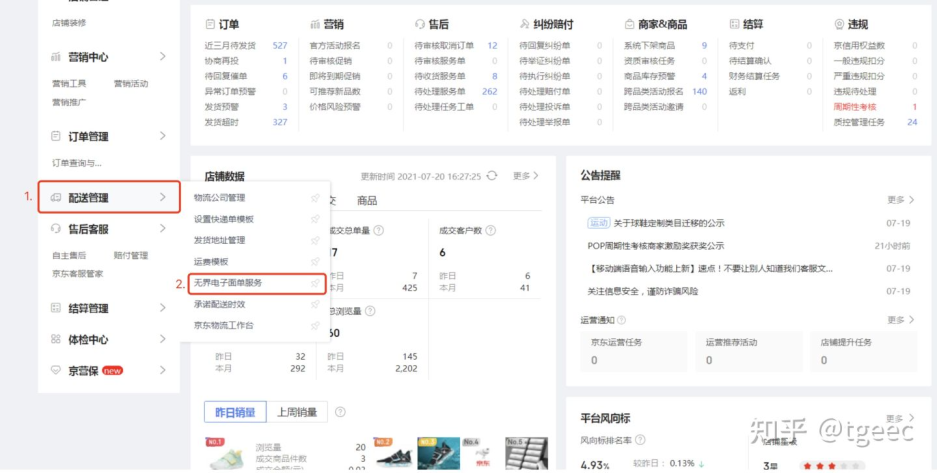This screenshot has height=473, width=937.
Task: Open the POP周期性考核商家激励获奖公示 announcement
Action: pos(655,246)
